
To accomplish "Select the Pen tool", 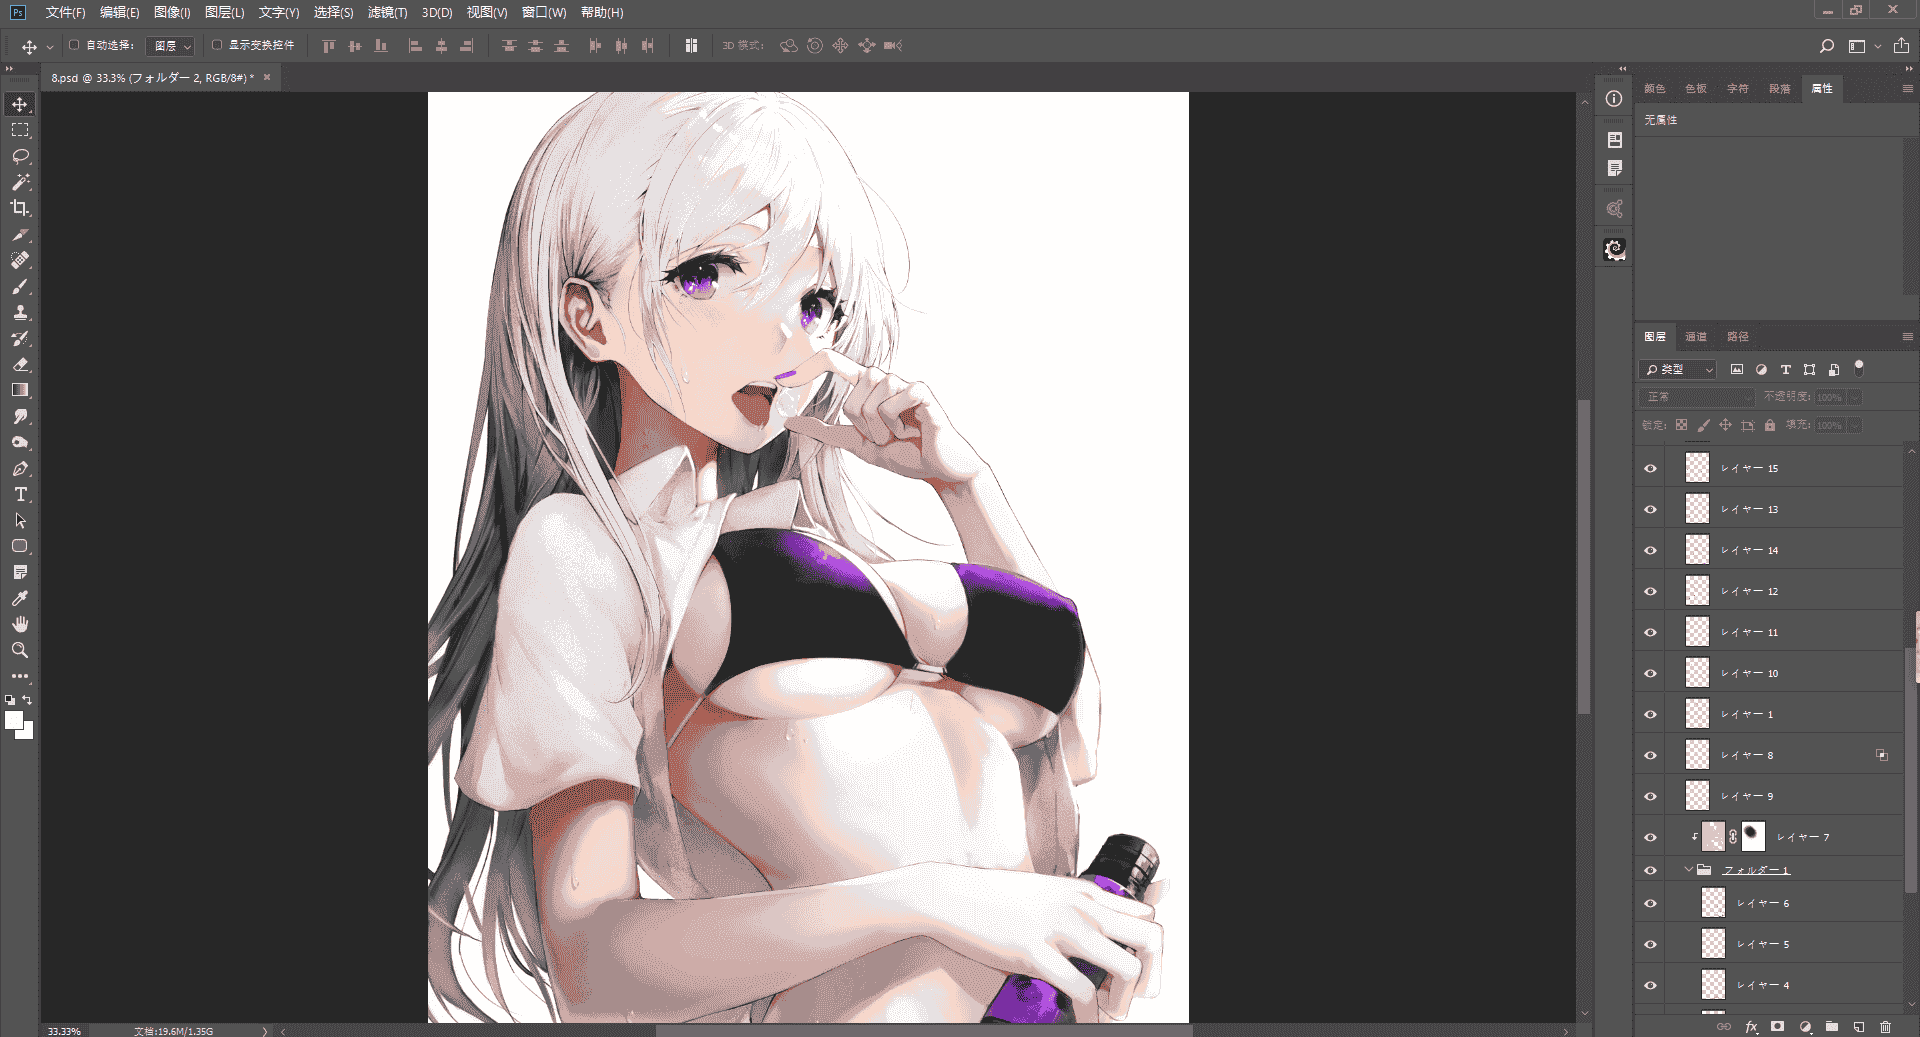I will coord(20,468).
